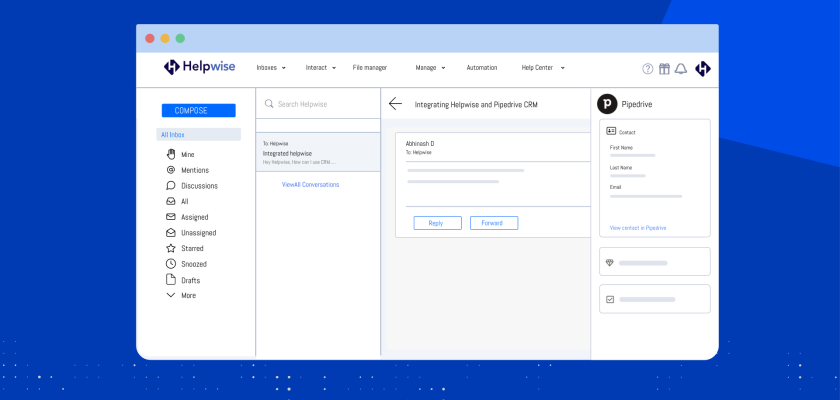Open notifications bell icon

(681, 69)
